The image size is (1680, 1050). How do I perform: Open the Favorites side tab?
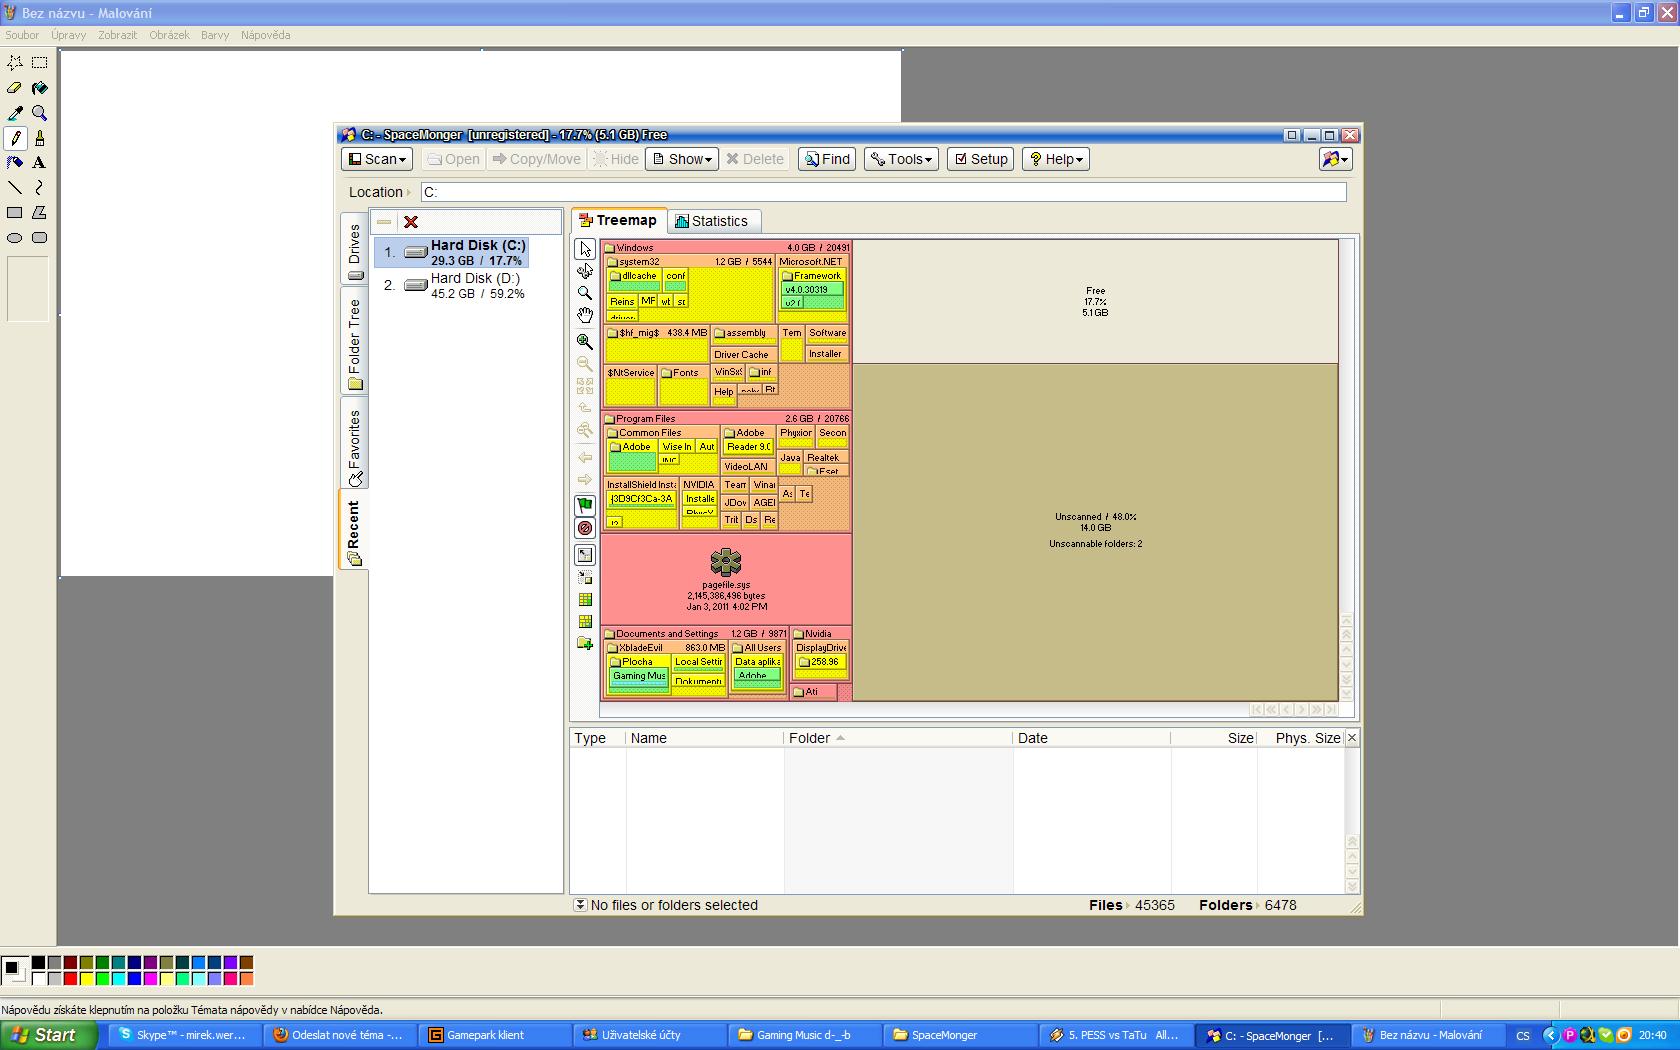coord(354,445)
